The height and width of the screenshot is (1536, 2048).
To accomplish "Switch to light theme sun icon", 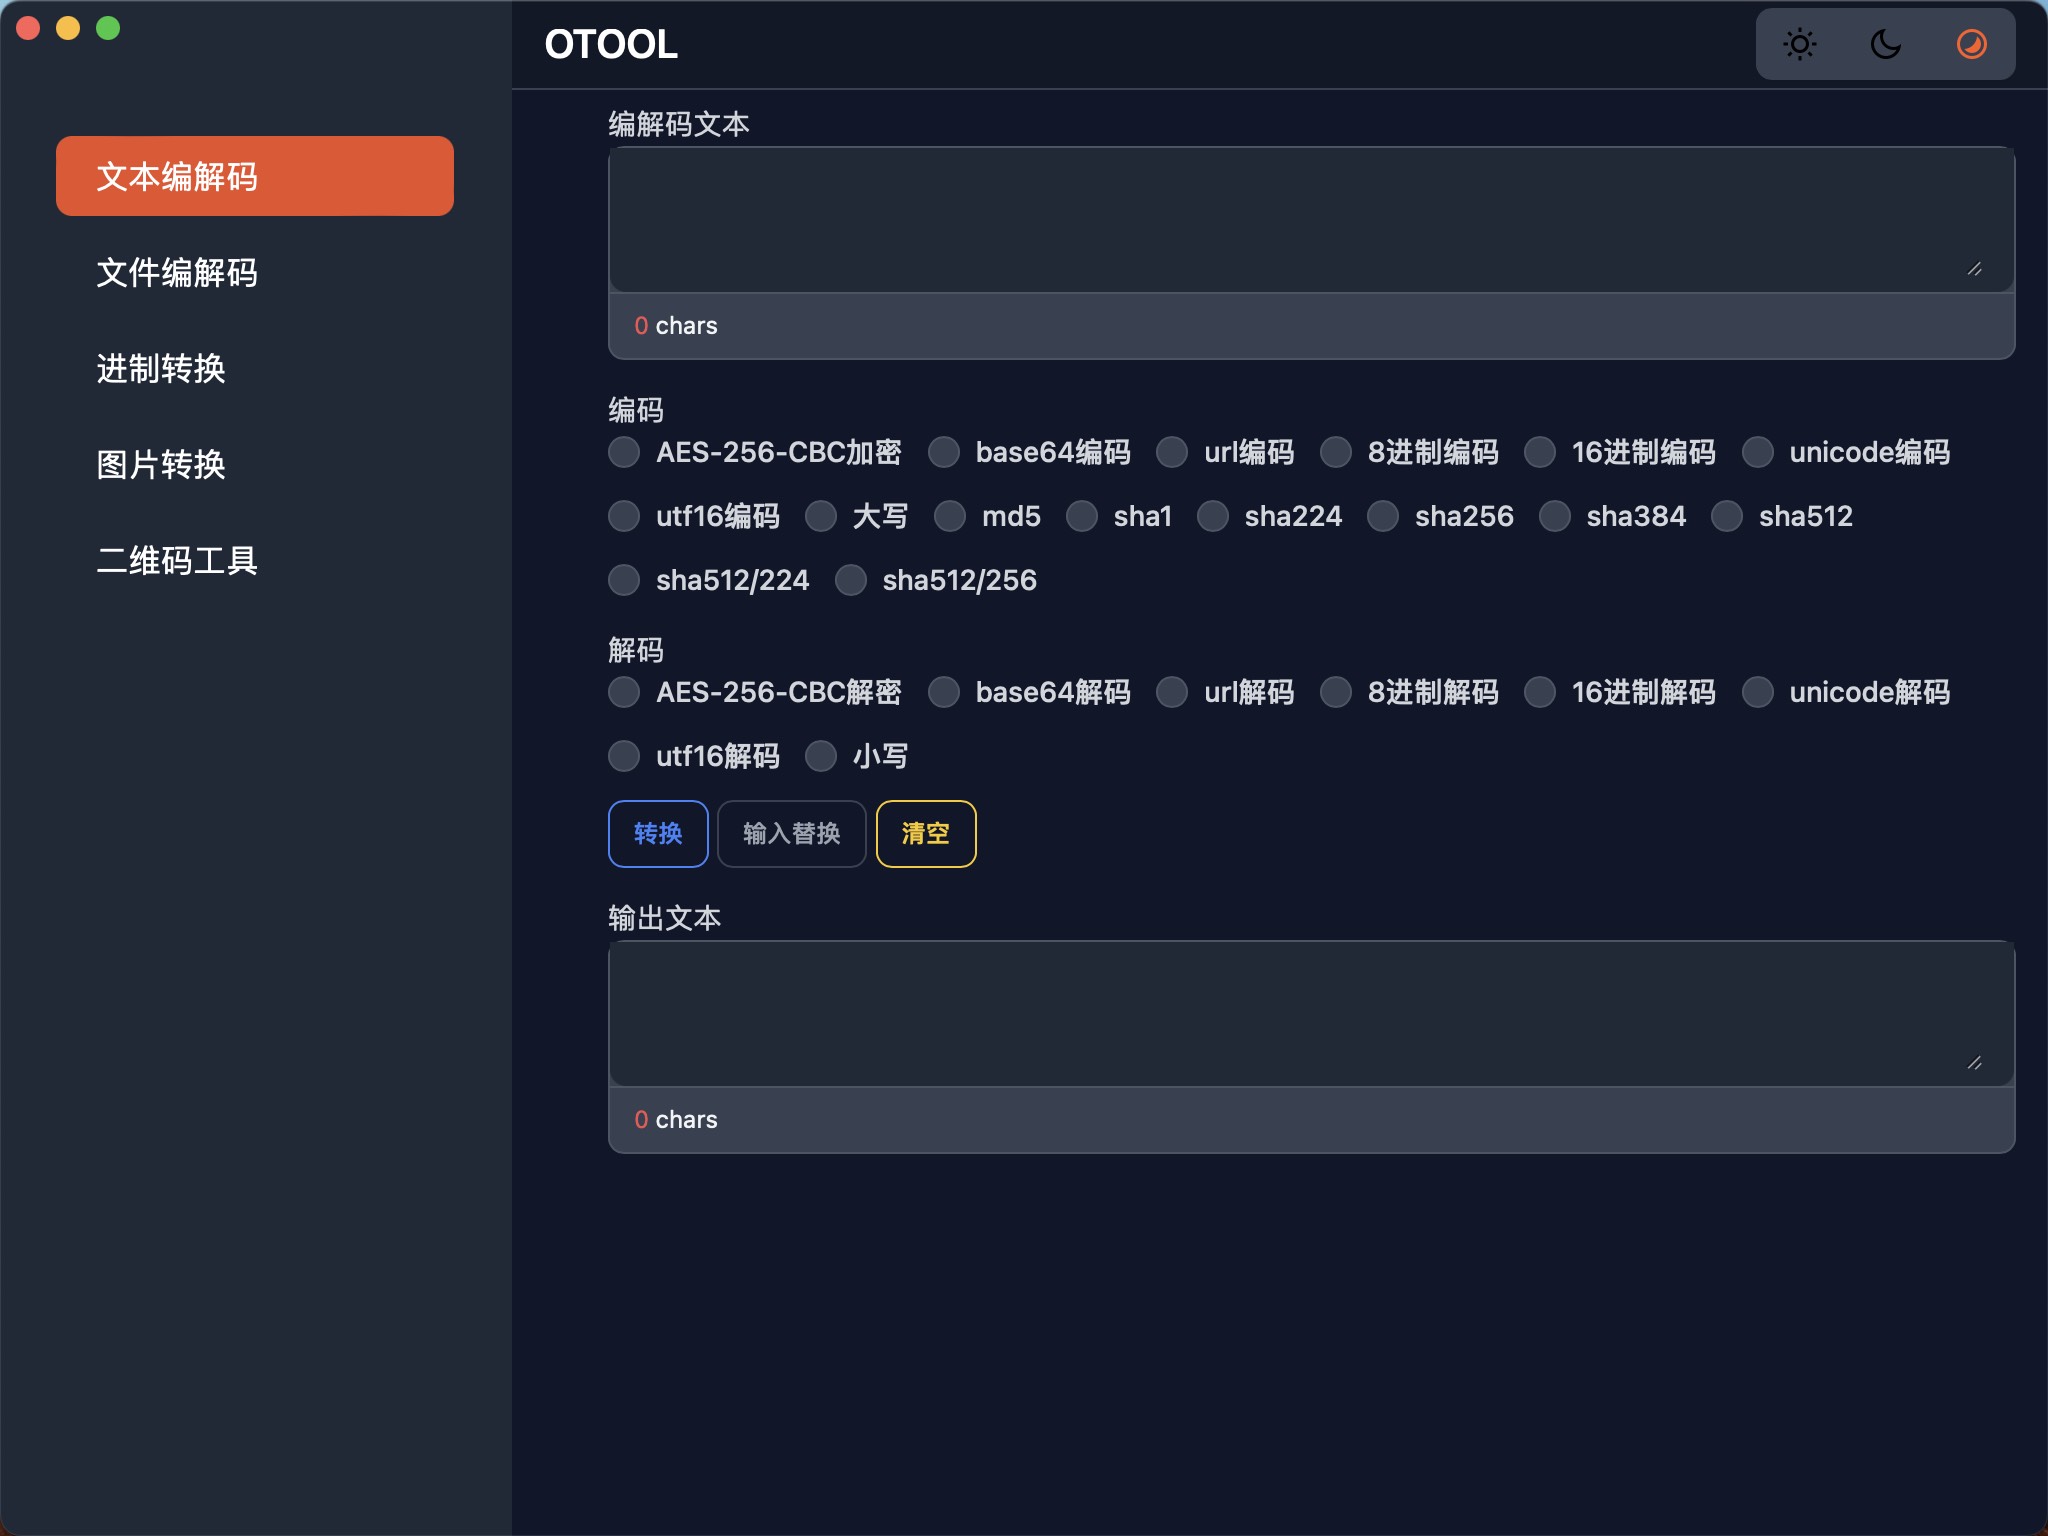I will pyautogui.click(x=1799, y=45).
